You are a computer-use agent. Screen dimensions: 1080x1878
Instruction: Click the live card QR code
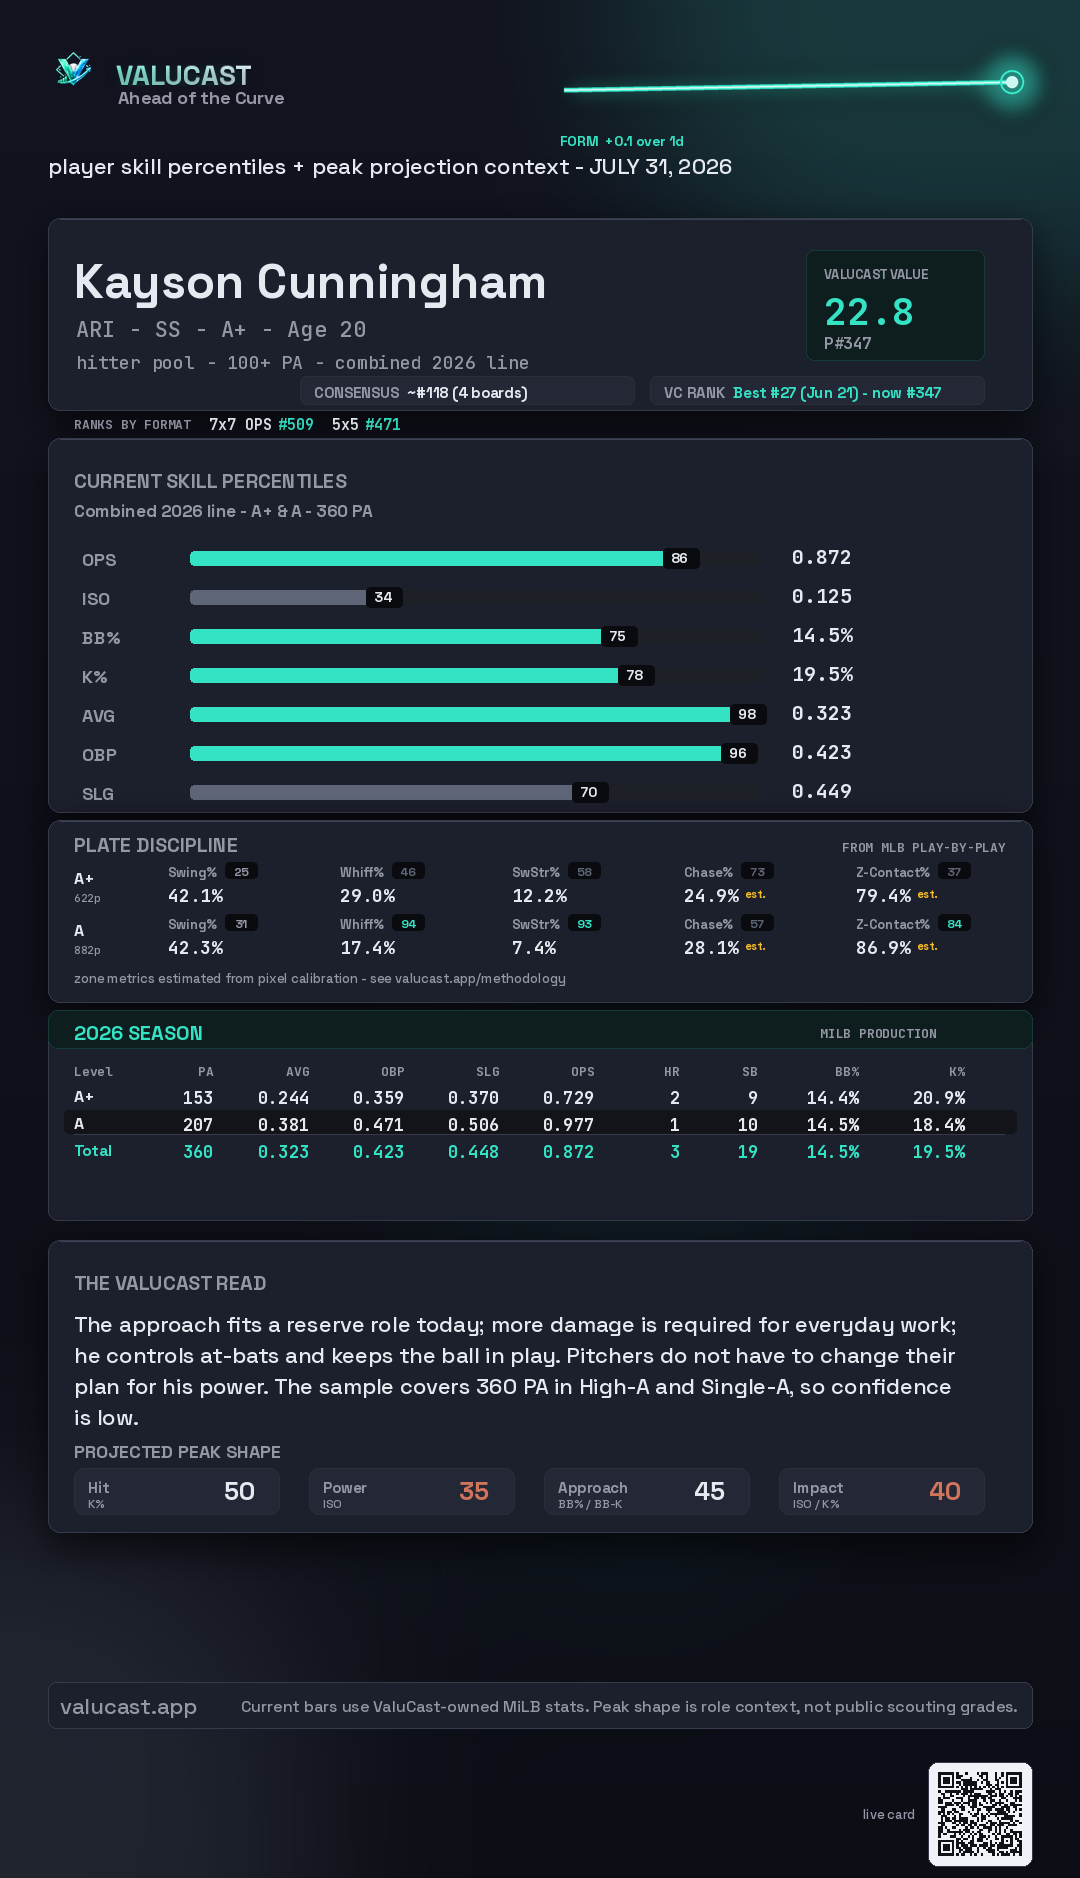click(980, 1814)
